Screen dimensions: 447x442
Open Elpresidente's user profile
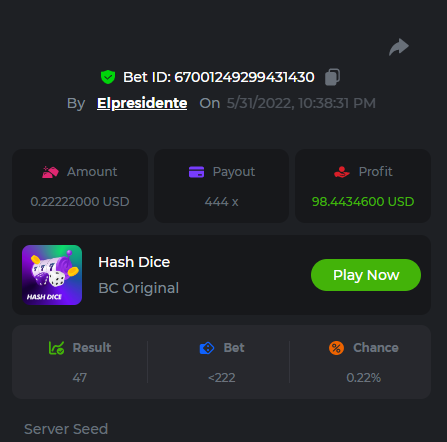[x=142, y=103]
